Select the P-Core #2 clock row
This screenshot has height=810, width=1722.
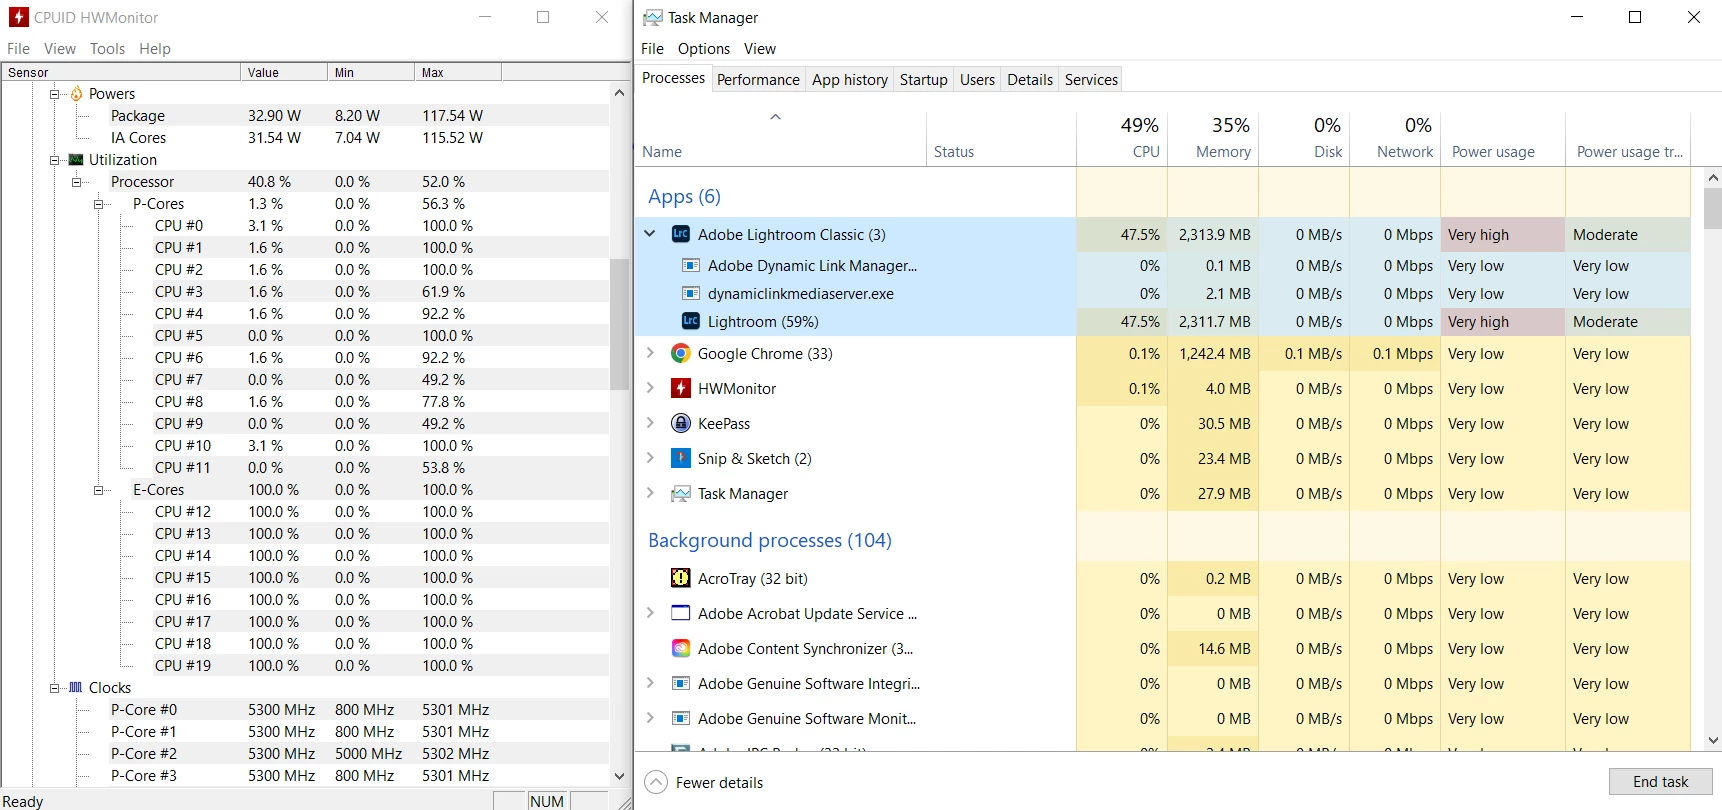(306, 754)
